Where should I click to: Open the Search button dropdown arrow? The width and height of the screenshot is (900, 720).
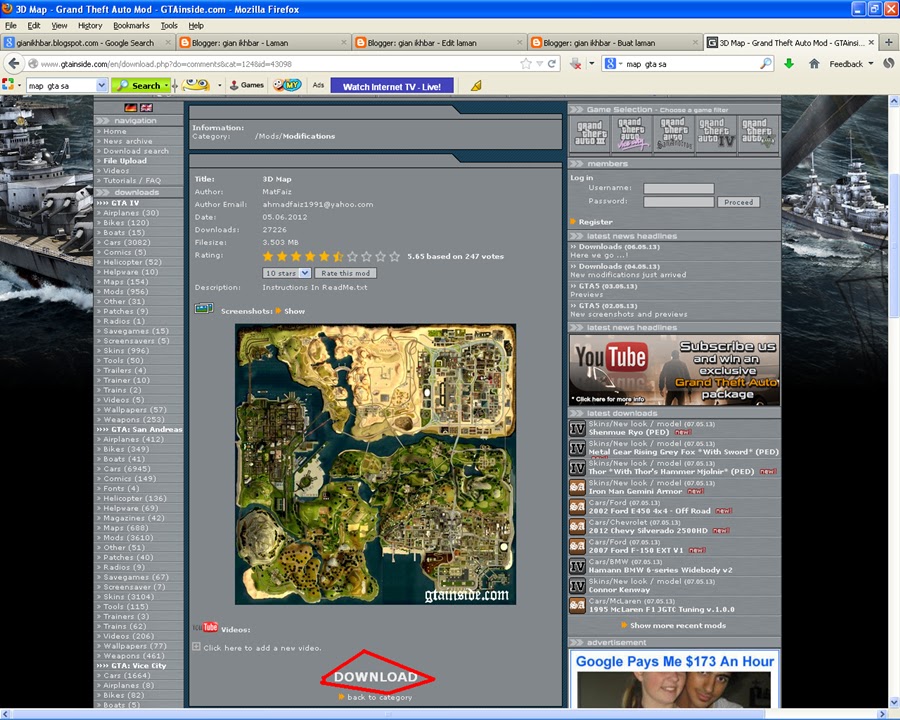tap(166, 86)
